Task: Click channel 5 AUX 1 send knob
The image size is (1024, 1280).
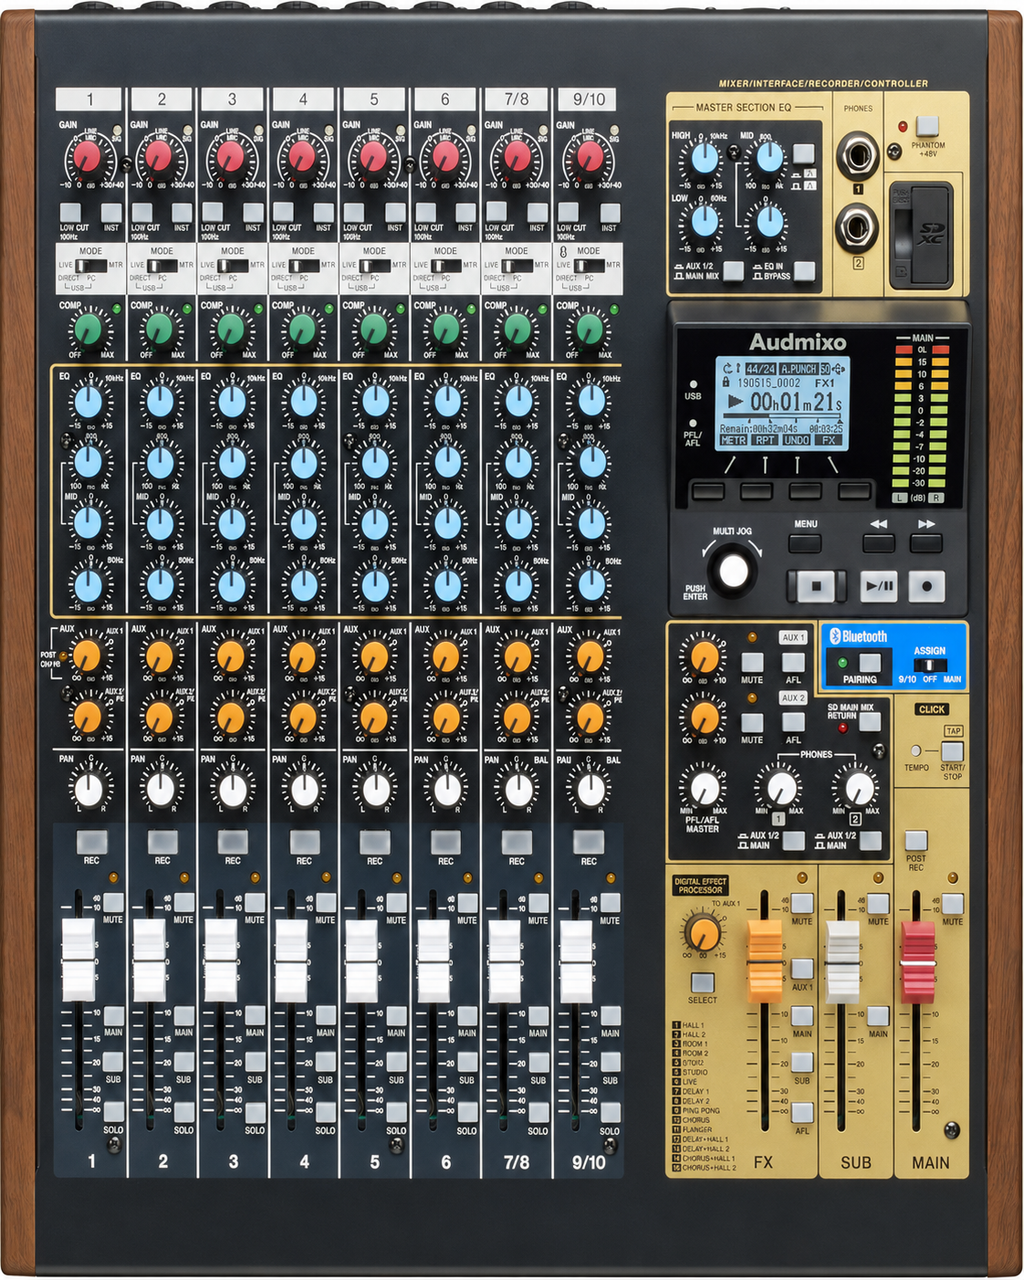Action: (375, 656)
